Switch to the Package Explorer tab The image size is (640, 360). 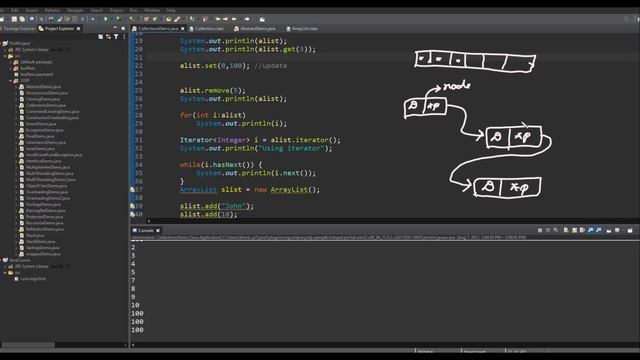pyautogui.click(x=18, y=29)
